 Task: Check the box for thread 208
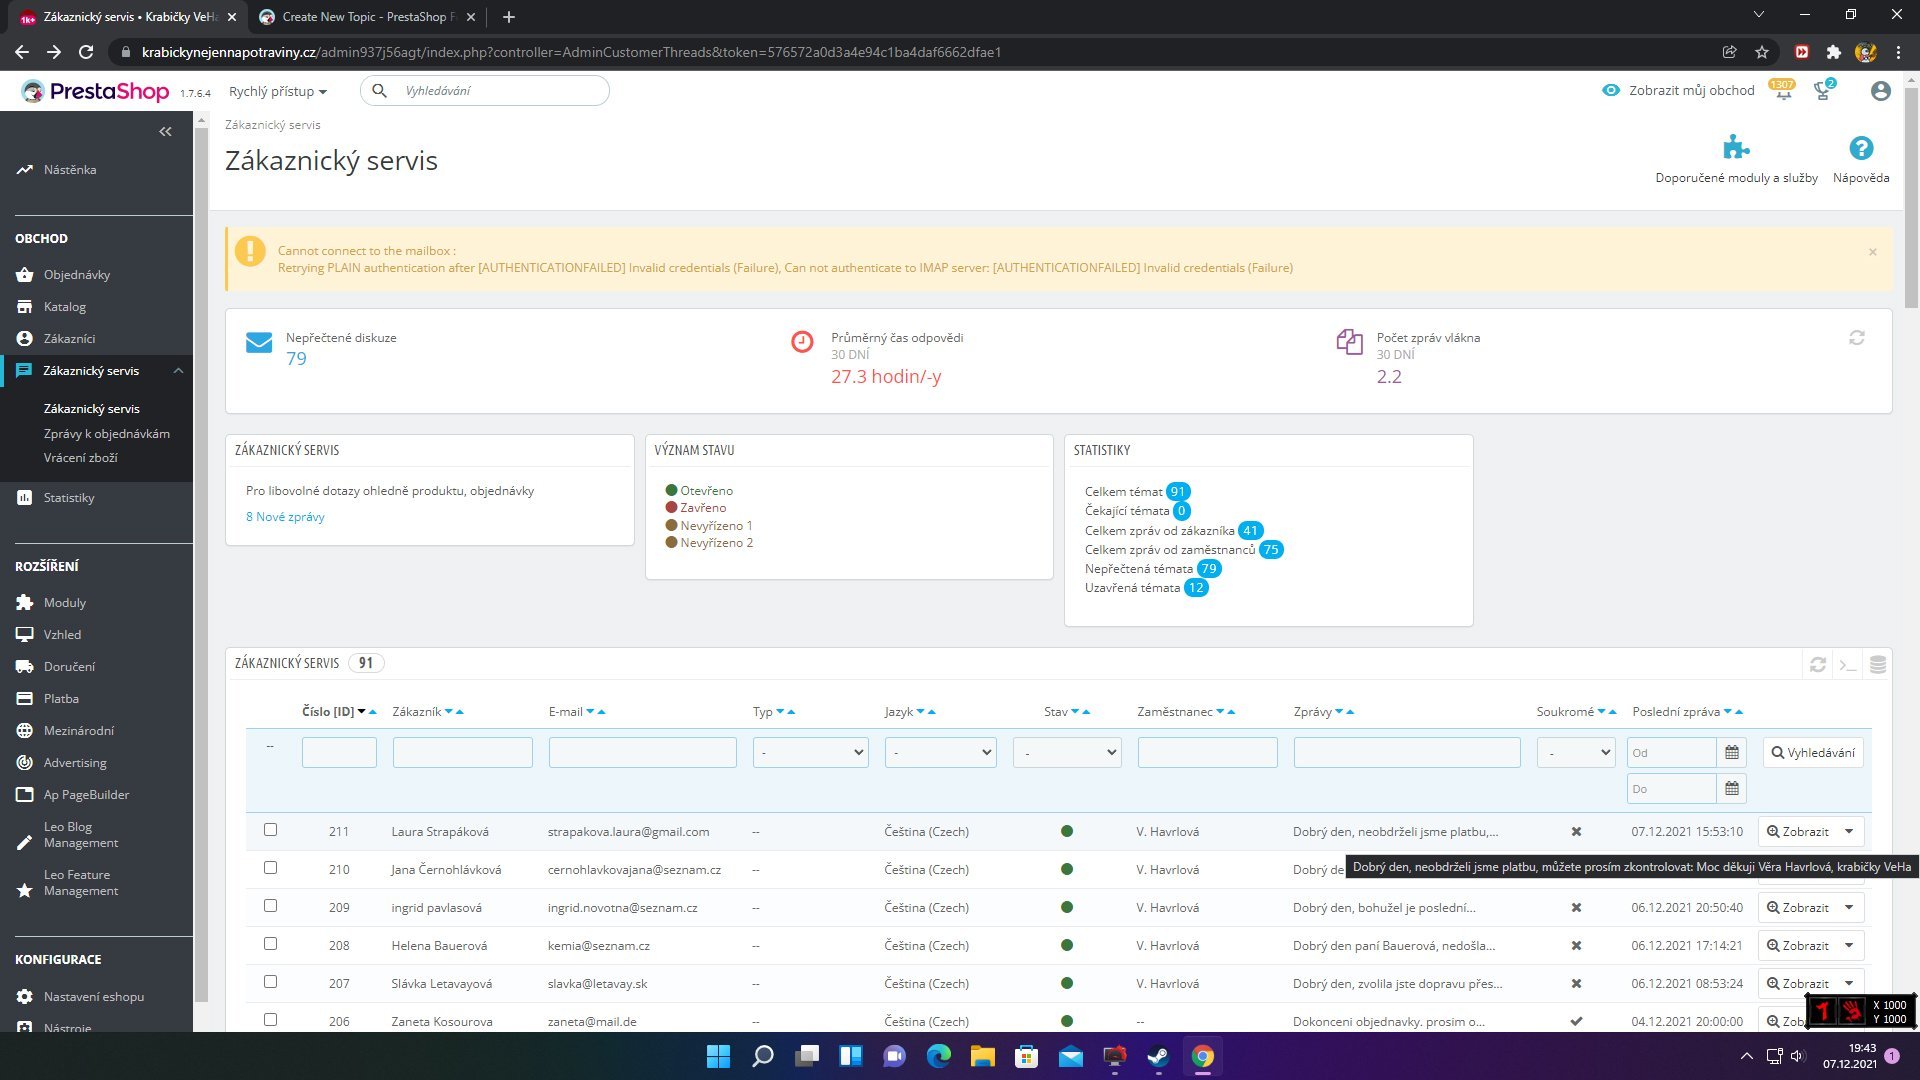[270, 944]
